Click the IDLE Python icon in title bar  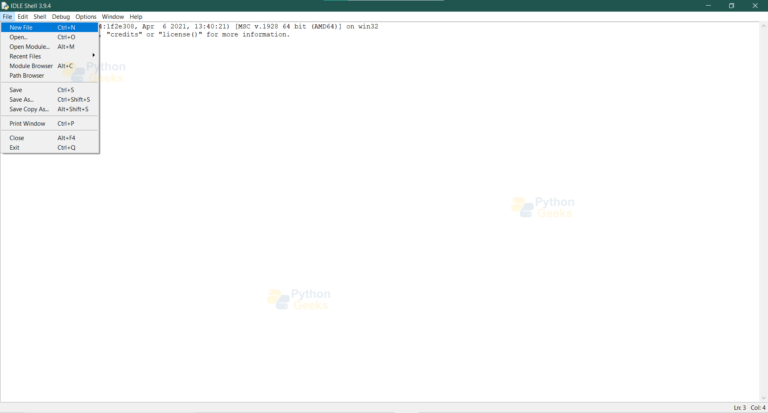click(x=5, y=5)
